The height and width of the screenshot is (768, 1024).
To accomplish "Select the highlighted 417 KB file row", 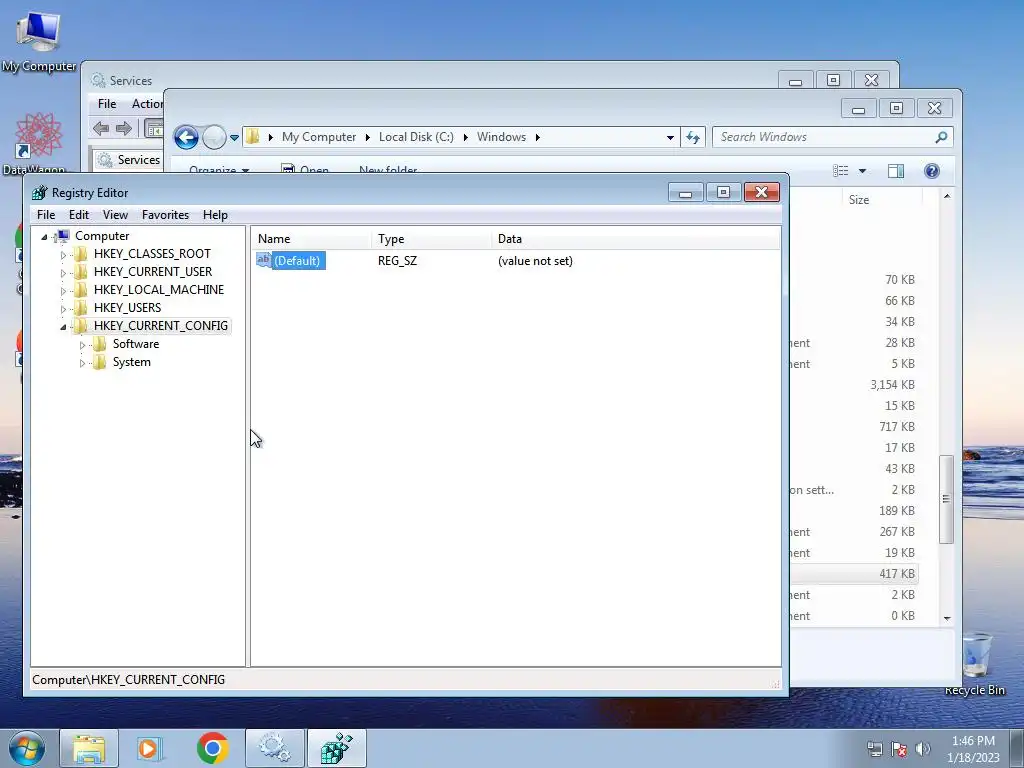I will (x=854, y=574).
